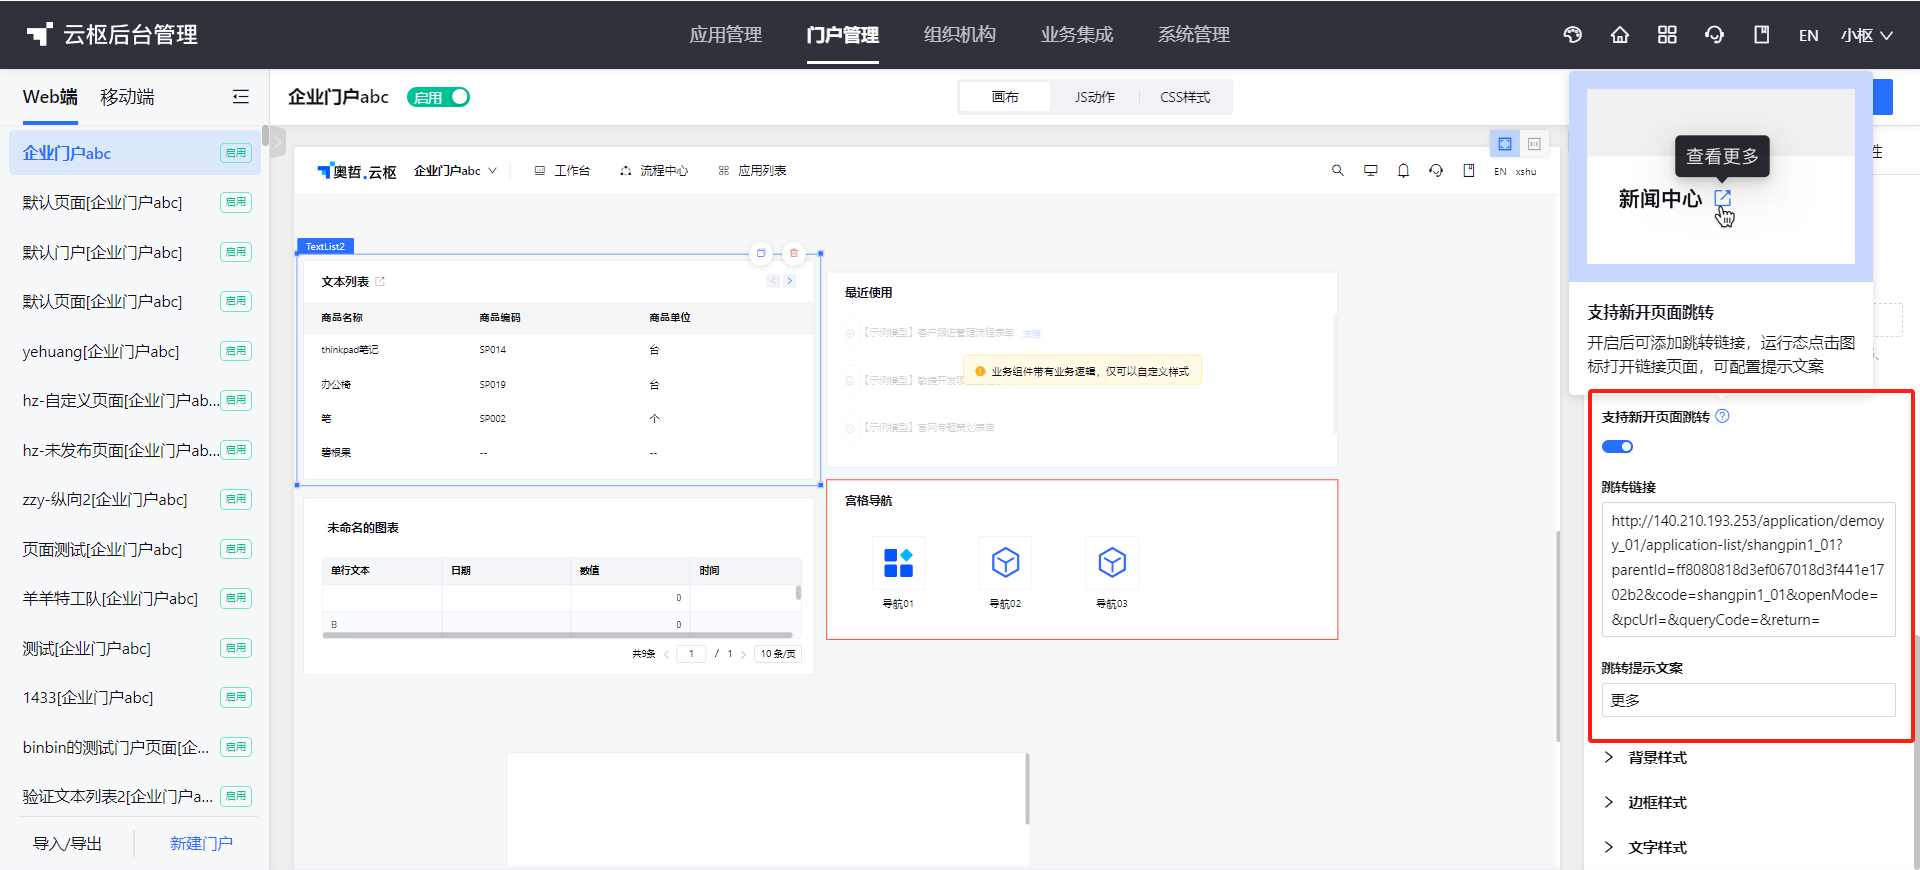Toggle the 支持新开页面跳转 switch

pyautogui.click(x=1617, y=447)
